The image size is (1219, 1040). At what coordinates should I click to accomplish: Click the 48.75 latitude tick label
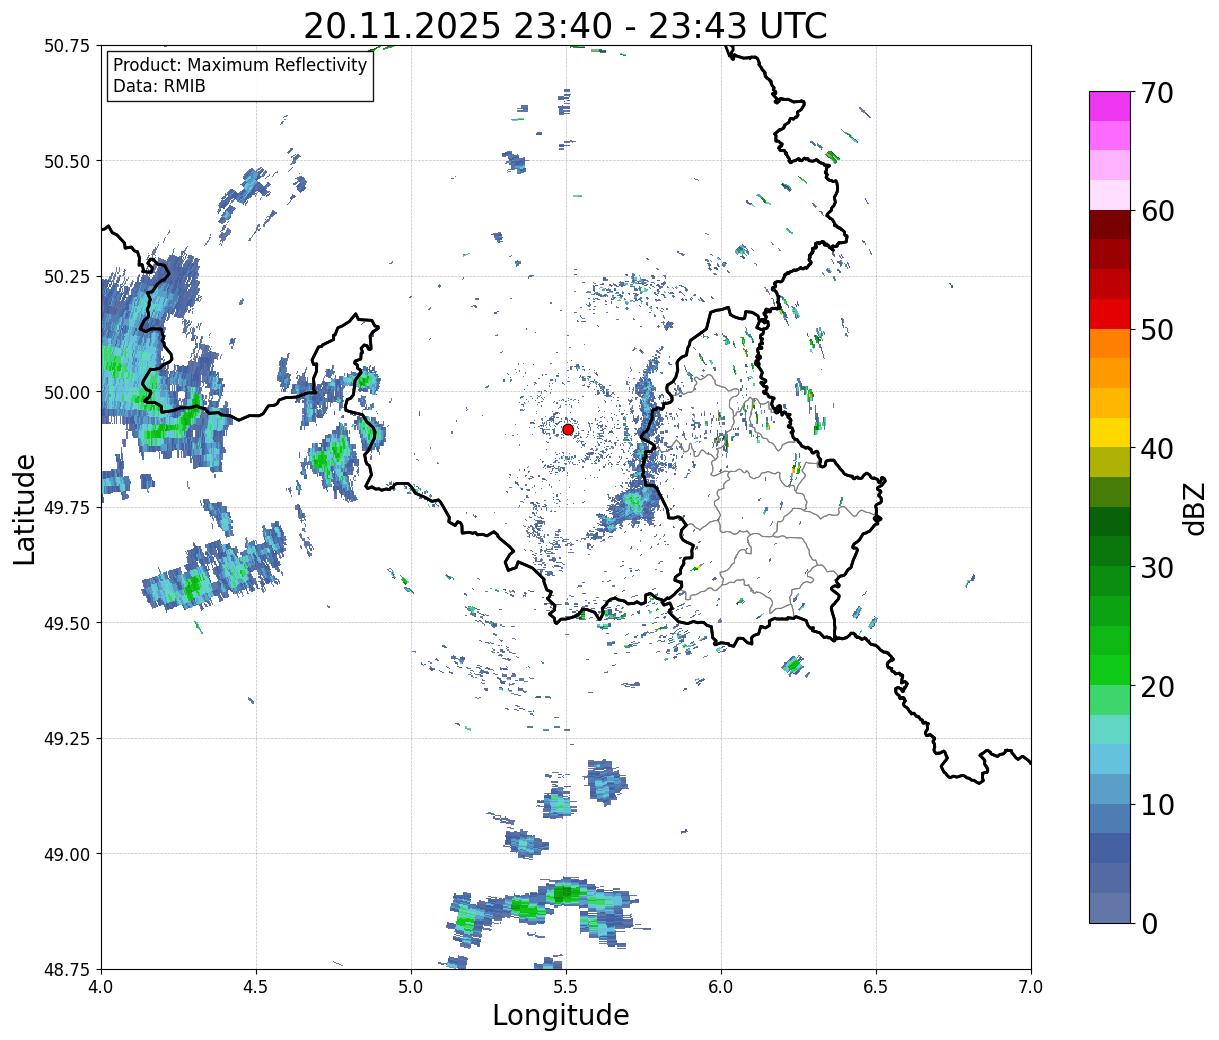(68, 969)
